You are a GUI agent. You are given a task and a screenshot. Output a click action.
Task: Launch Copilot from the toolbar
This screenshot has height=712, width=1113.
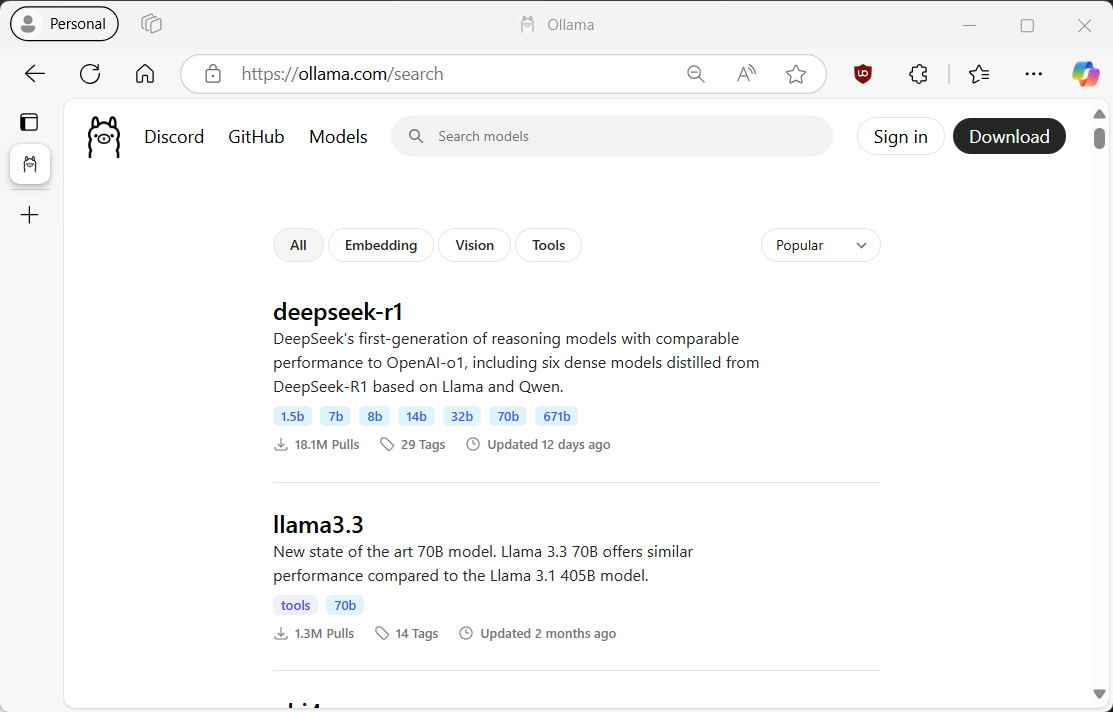pos(1085,74)
